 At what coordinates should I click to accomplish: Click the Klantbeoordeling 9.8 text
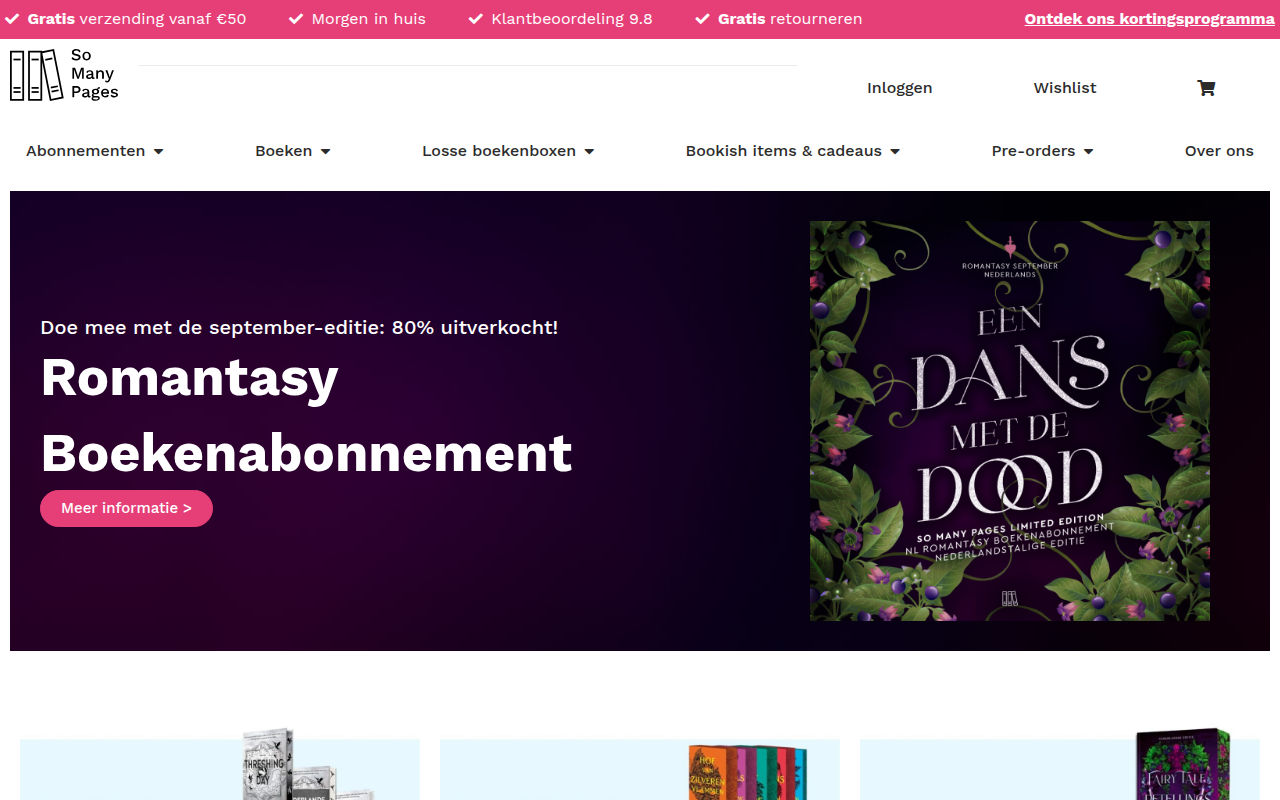tap(572, 19)
